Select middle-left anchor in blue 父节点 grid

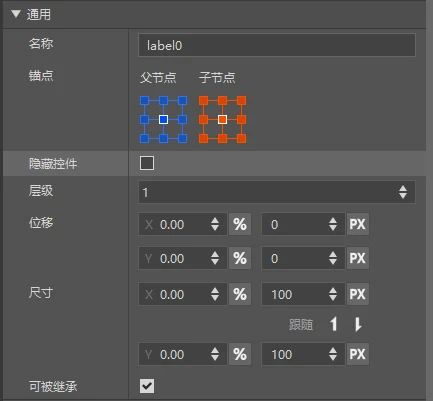pos(144,119)
